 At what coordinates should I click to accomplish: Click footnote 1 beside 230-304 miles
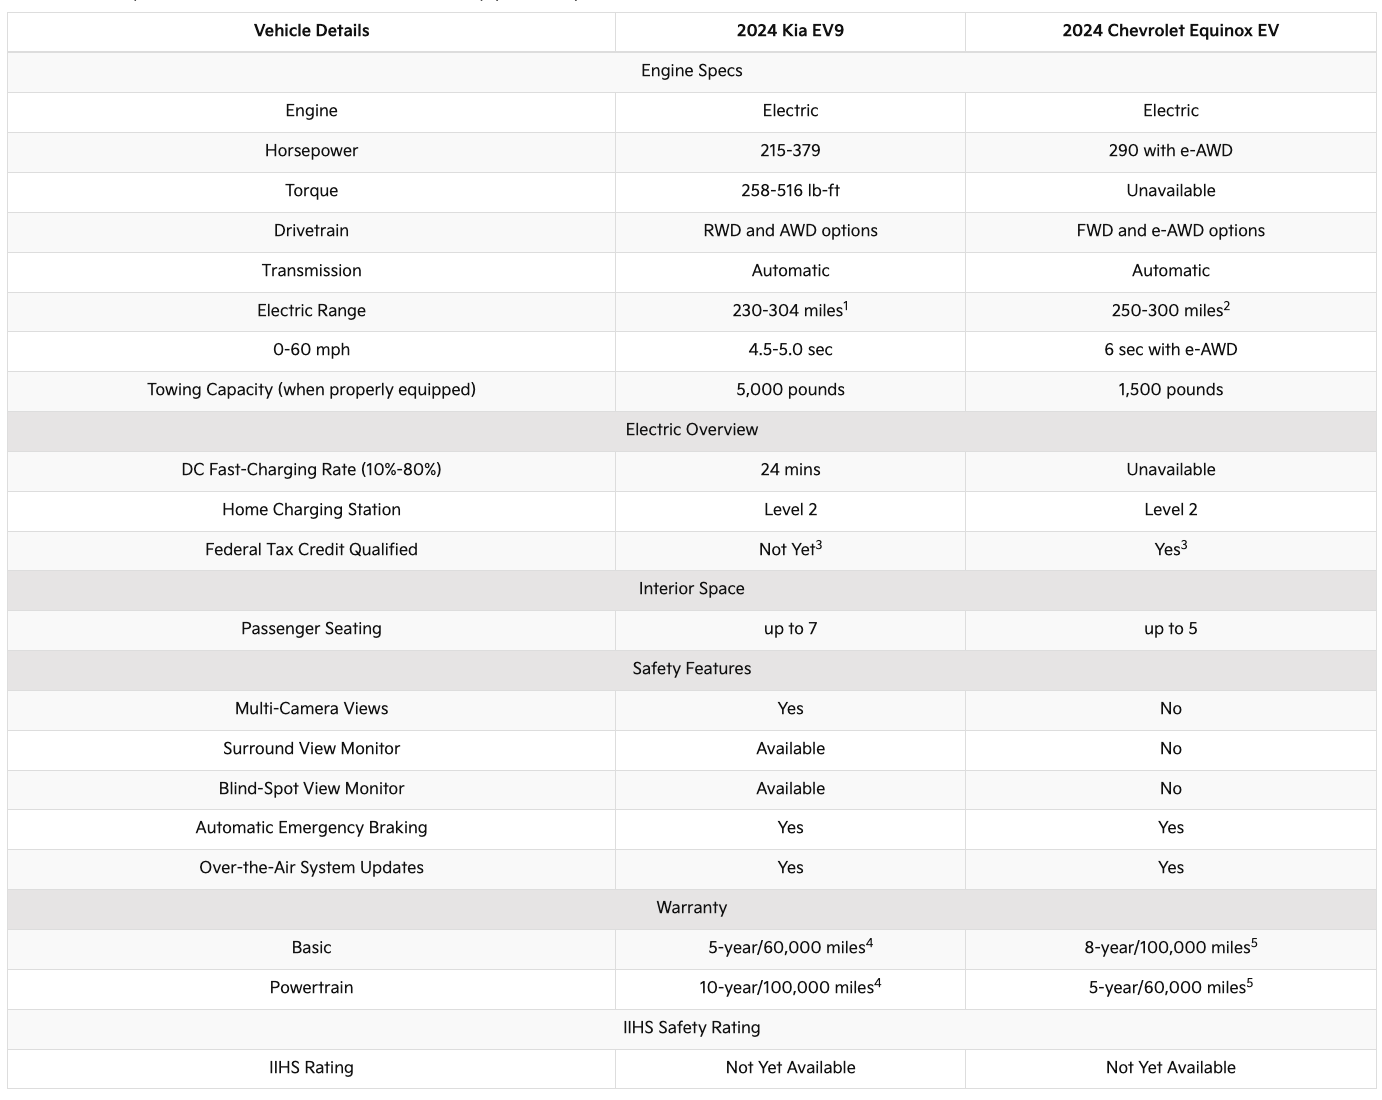pos(846,305)
